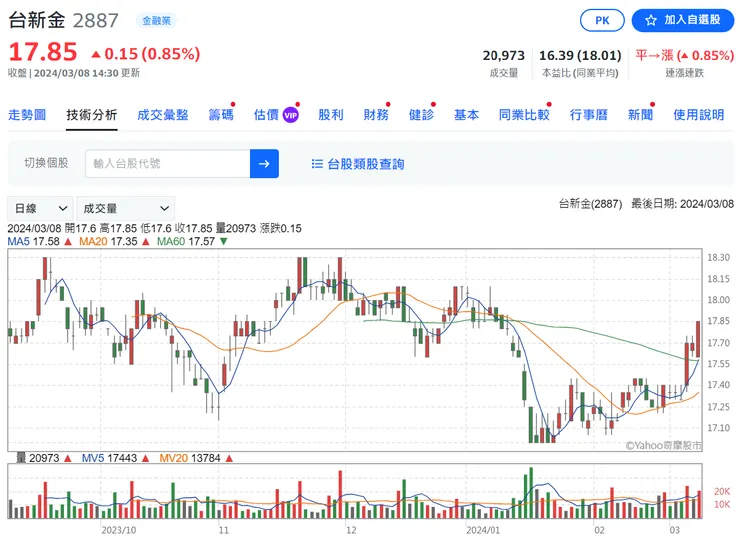This screenshot has width=740, height=541.
Task: Click 2024/01 date axis label
Action: tap(483, 530)
